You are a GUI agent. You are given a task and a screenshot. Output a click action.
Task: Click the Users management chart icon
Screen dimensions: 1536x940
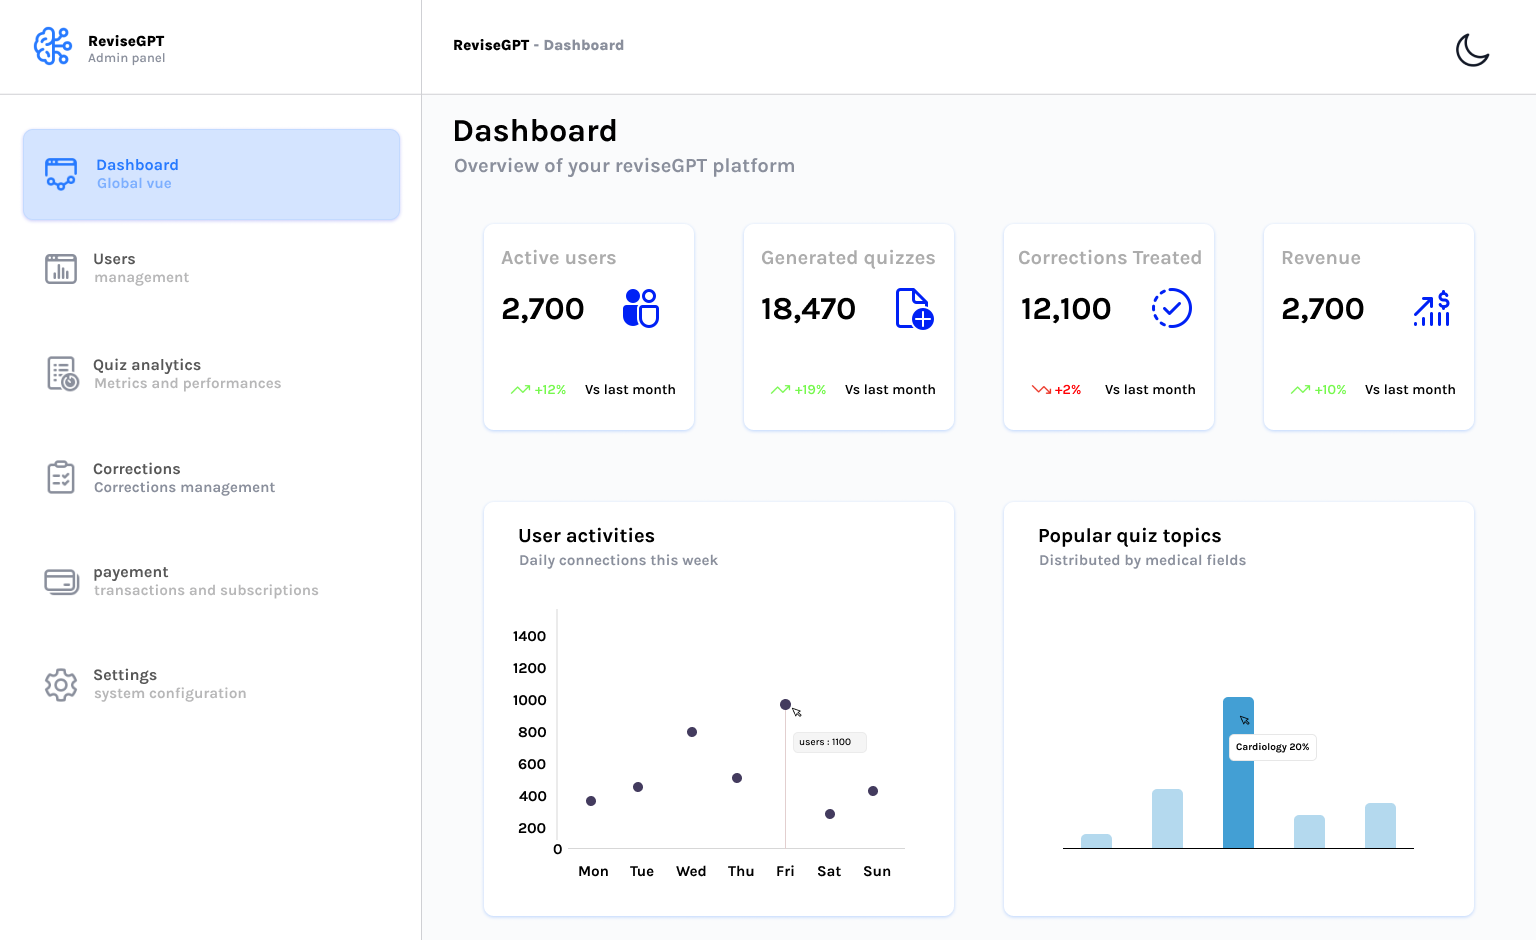coord(61,268)
